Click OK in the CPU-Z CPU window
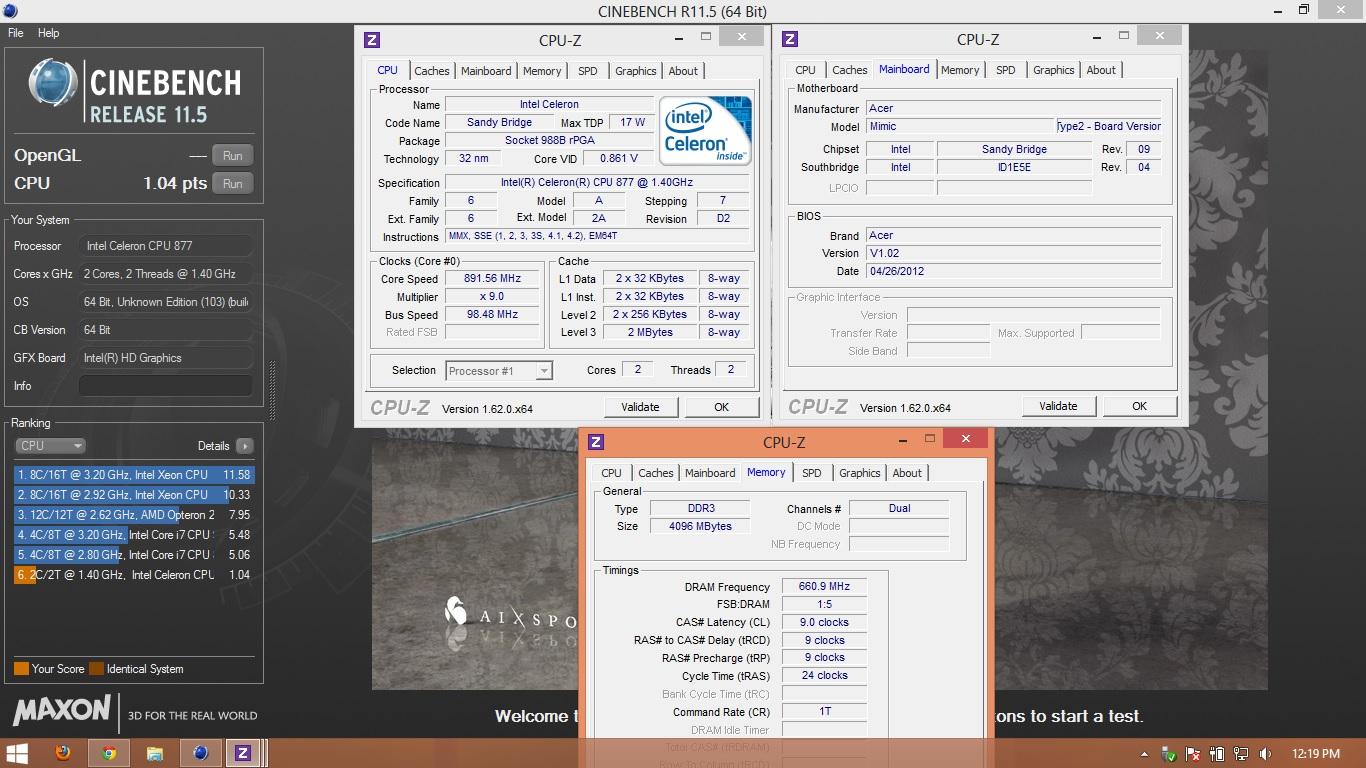The height and width of the screenshot is (768, 1366). point(721,407)
